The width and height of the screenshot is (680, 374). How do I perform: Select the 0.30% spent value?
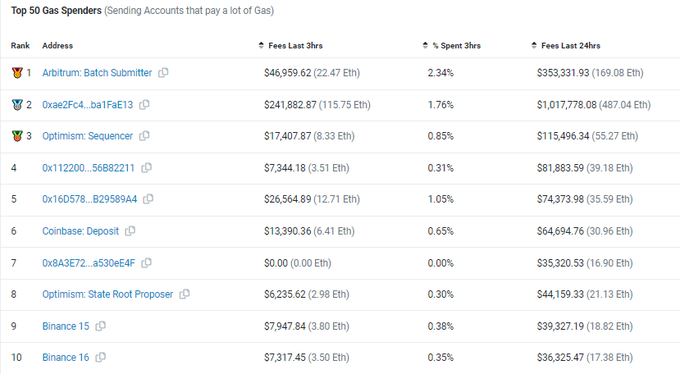tap(441, 294)
